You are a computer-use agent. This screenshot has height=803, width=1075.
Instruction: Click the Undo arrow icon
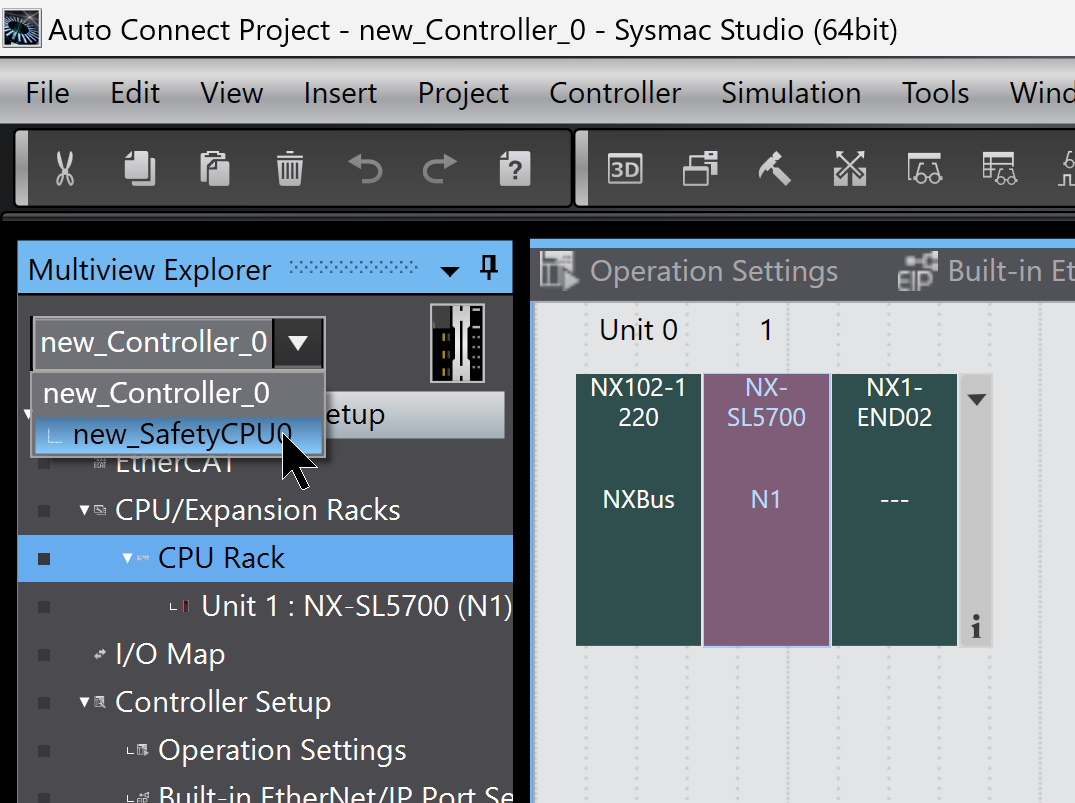pyautogui.click(x=365, y=169)
